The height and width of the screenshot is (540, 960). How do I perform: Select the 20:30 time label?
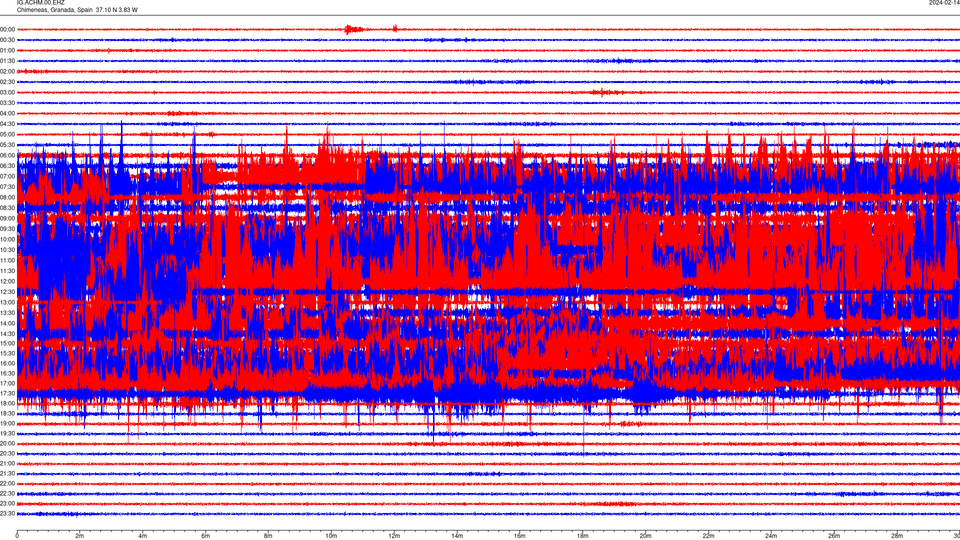pyautogui.click(x=7, y=454)
